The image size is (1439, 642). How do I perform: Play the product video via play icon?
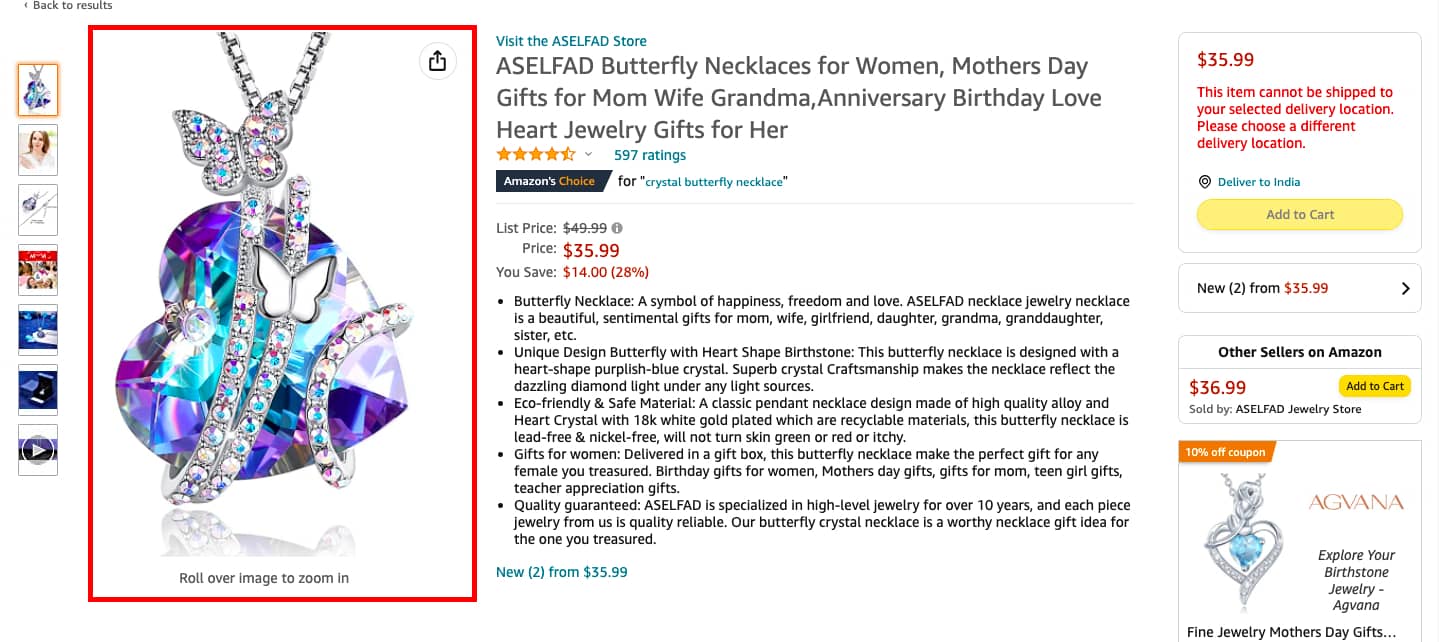(x=37, y=449)
